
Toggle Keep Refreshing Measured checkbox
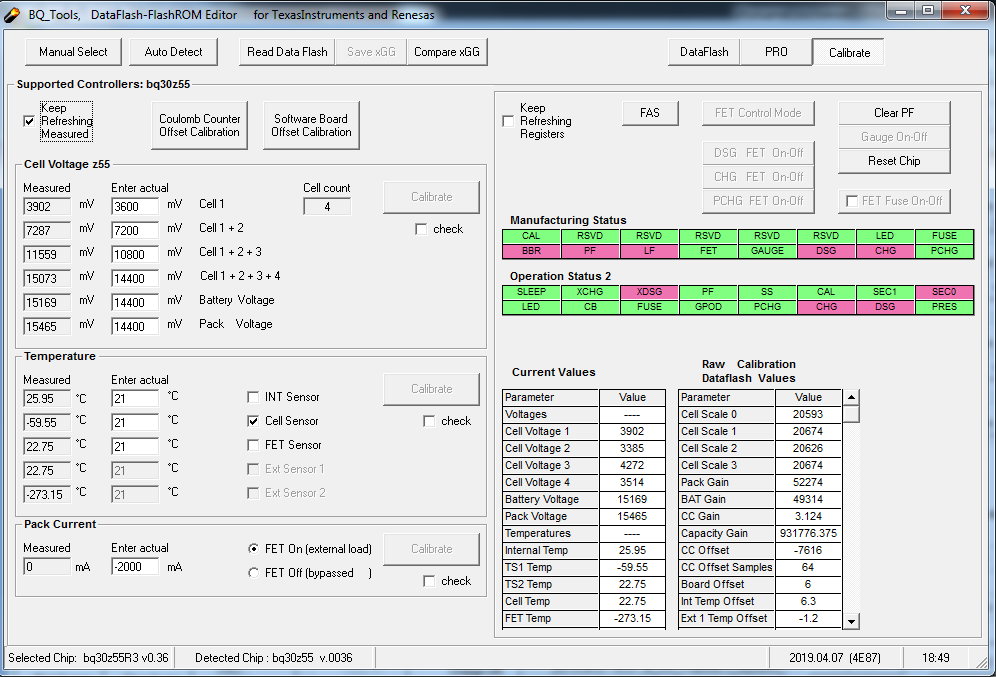click(x=29, y=121)
